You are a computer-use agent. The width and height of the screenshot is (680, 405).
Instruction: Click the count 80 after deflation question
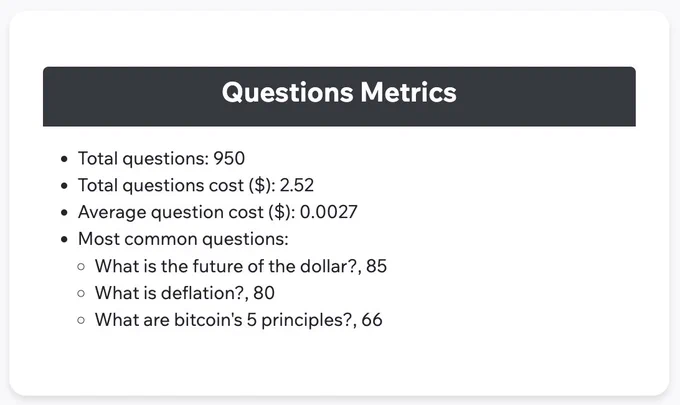click(x=264, y=293)
